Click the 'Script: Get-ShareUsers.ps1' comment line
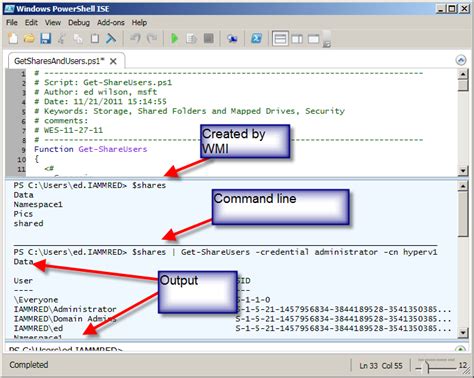 103,83
